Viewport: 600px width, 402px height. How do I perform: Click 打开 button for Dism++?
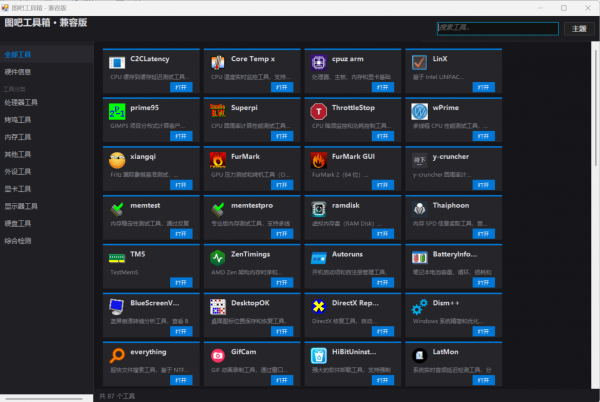point(484,331)
